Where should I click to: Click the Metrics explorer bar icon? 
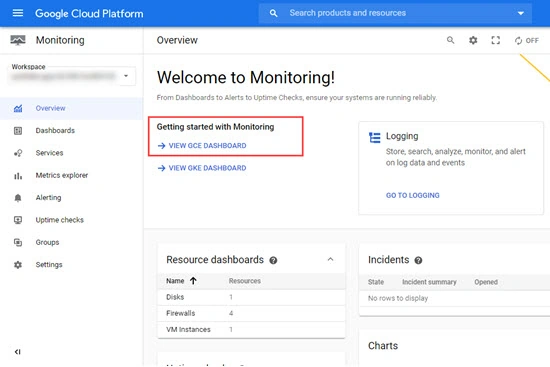(18, 176)
